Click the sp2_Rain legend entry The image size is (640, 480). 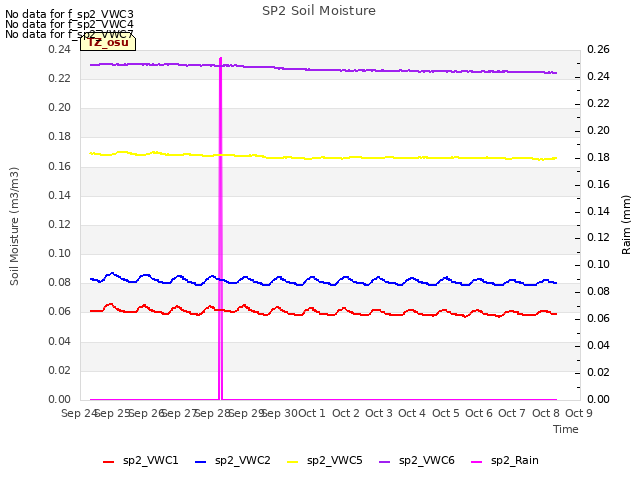(505, 461)
